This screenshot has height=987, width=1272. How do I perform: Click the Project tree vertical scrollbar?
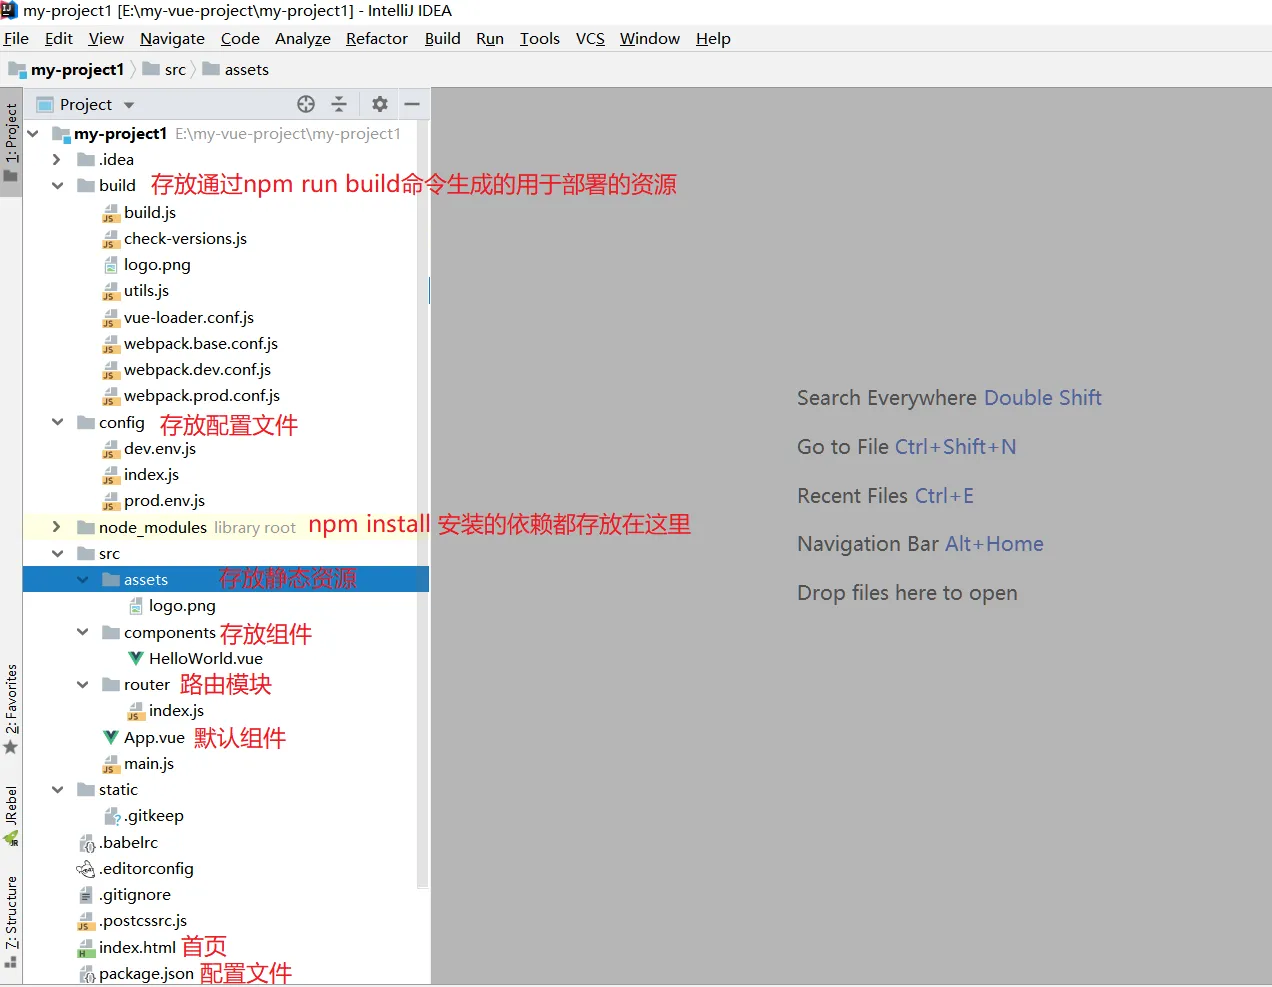point(423,503)
